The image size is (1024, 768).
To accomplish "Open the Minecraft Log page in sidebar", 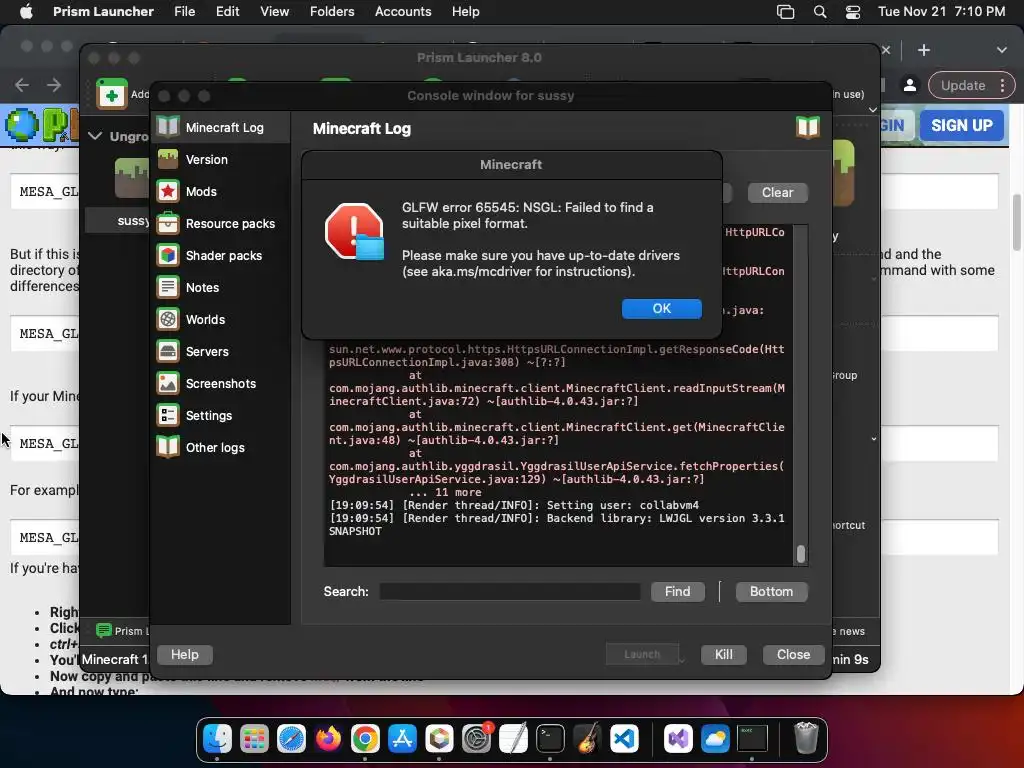I will click(x=221, y=127).
